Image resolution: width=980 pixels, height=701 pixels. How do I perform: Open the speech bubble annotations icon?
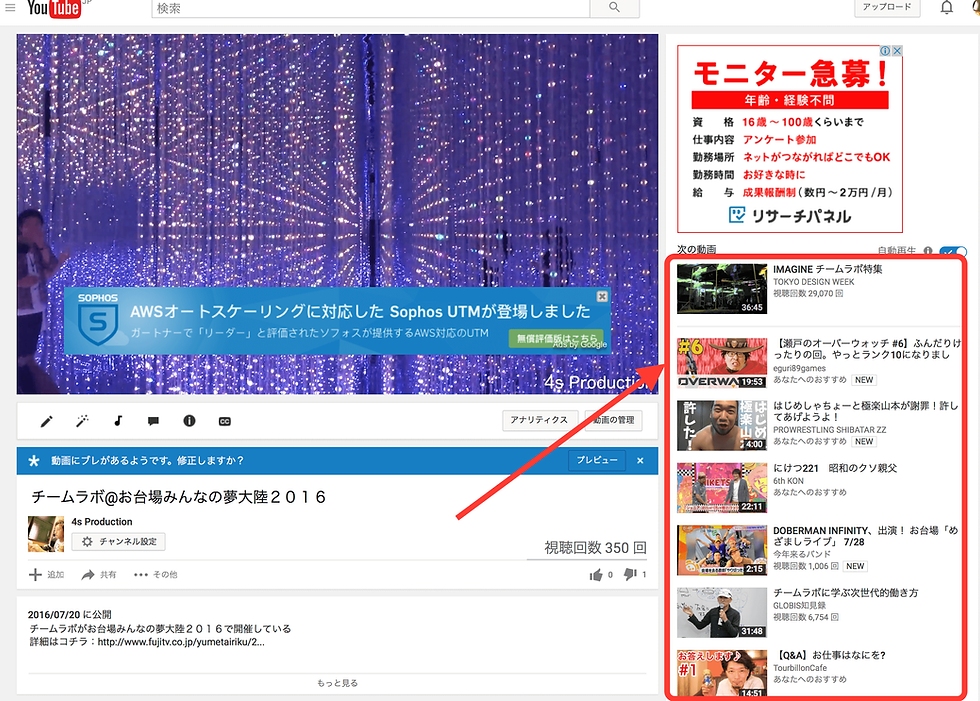coord(153,421)
